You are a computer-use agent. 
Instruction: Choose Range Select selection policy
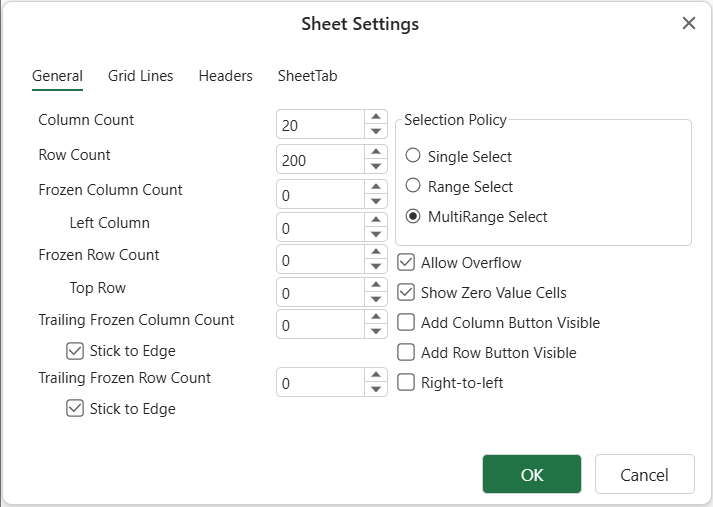coord(413,186)
